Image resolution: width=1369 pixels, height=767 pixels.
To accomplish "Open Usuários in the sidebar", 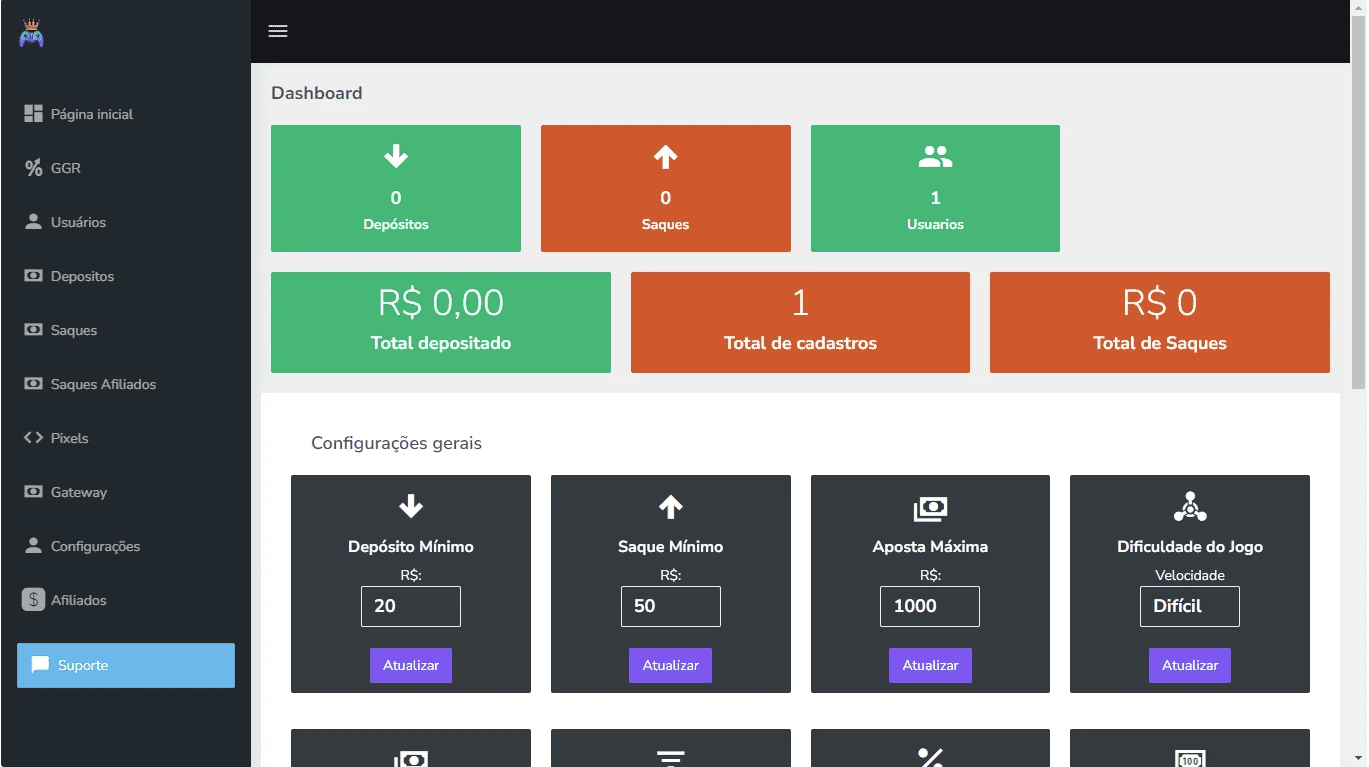I will 78,222.
